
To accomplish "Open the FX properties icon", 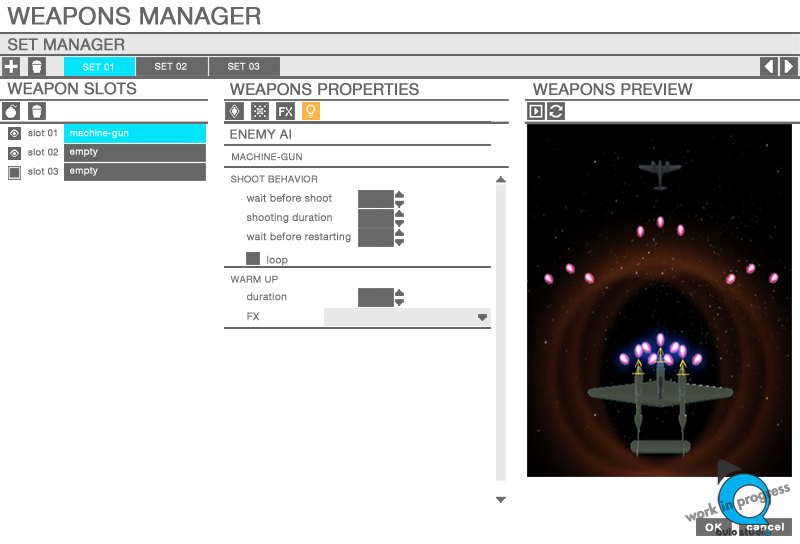I will (x=285, y=111).
